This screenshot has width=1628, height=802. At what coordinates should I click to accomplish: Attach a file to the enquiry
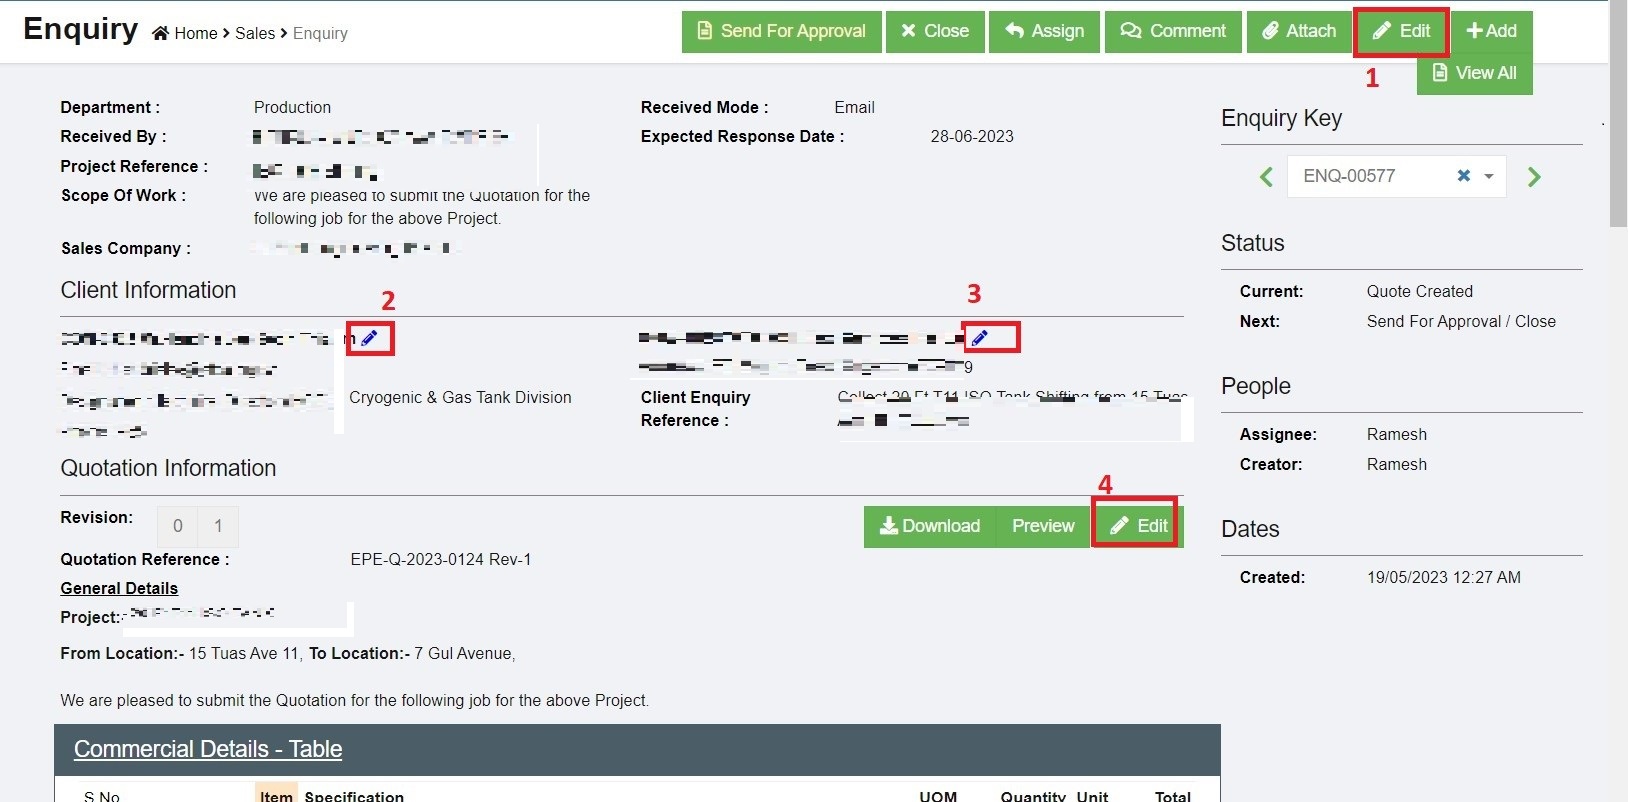[1298, 31]
